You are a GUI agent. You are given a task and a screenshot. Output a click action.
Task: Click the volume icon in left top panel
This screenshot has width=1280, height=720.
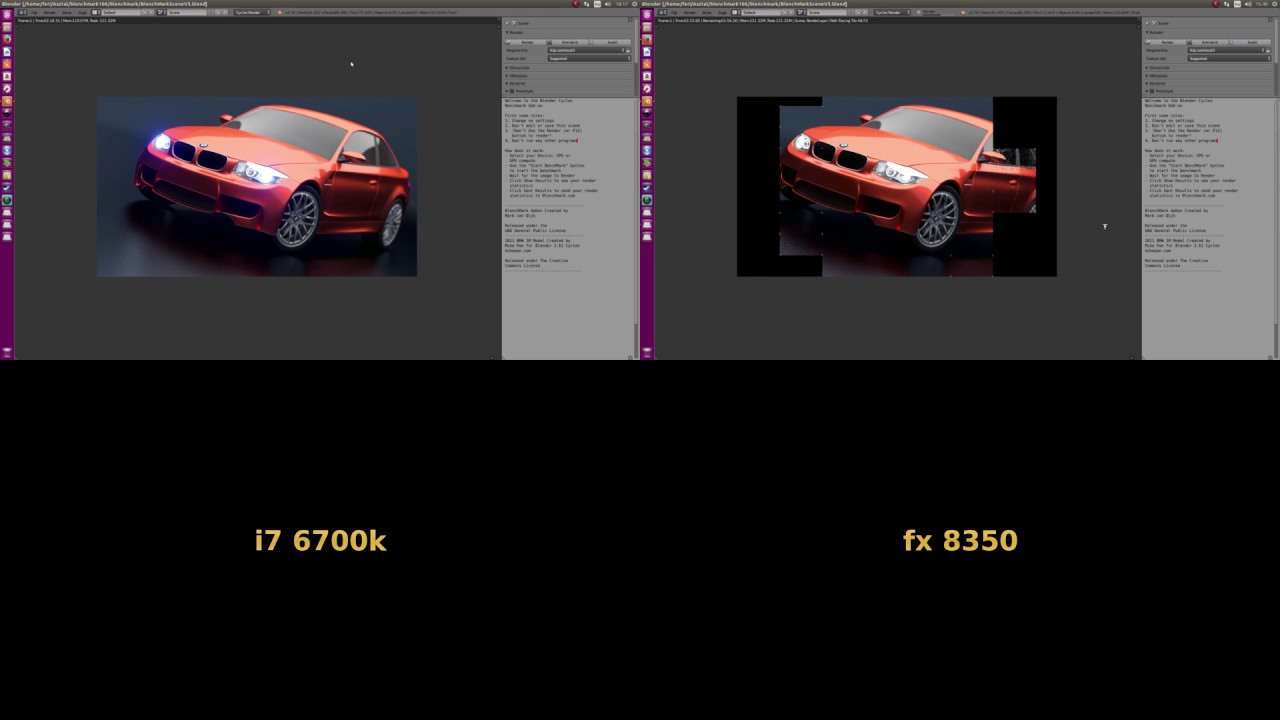[607, 4]
